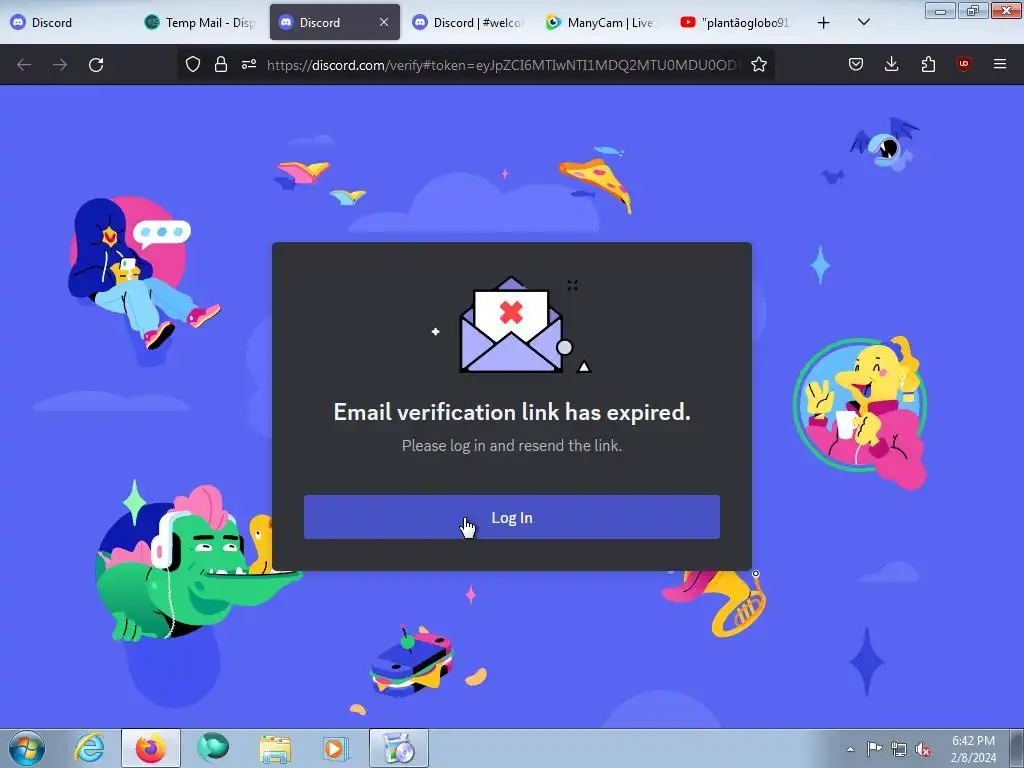Screen dimensions: 1024x768
Task: Reload the current page
Action: pos(96,64)
